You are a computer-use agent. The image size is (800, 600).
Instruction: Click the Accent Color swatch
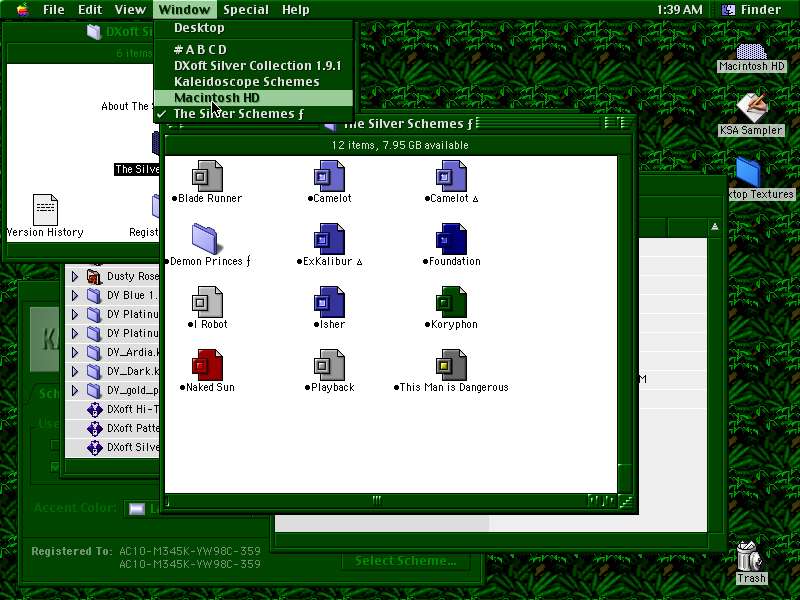(x=136, y=509)
